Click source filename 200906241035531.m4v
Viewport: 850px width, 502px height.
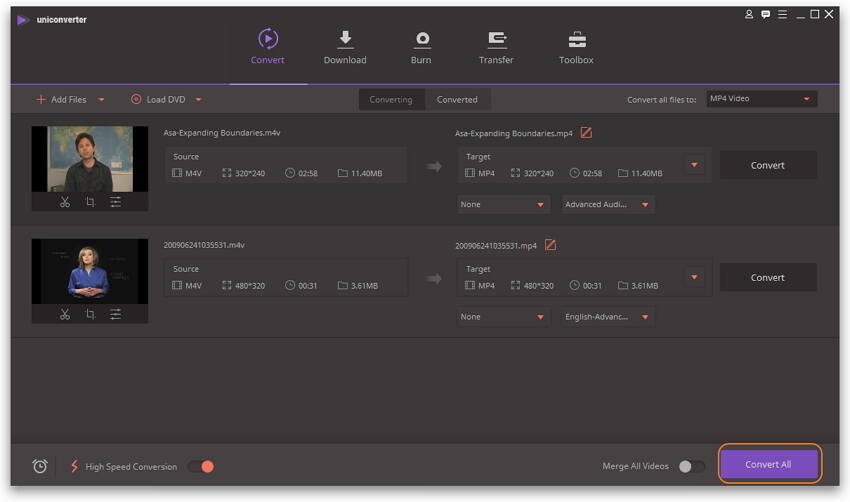[204, 245]
